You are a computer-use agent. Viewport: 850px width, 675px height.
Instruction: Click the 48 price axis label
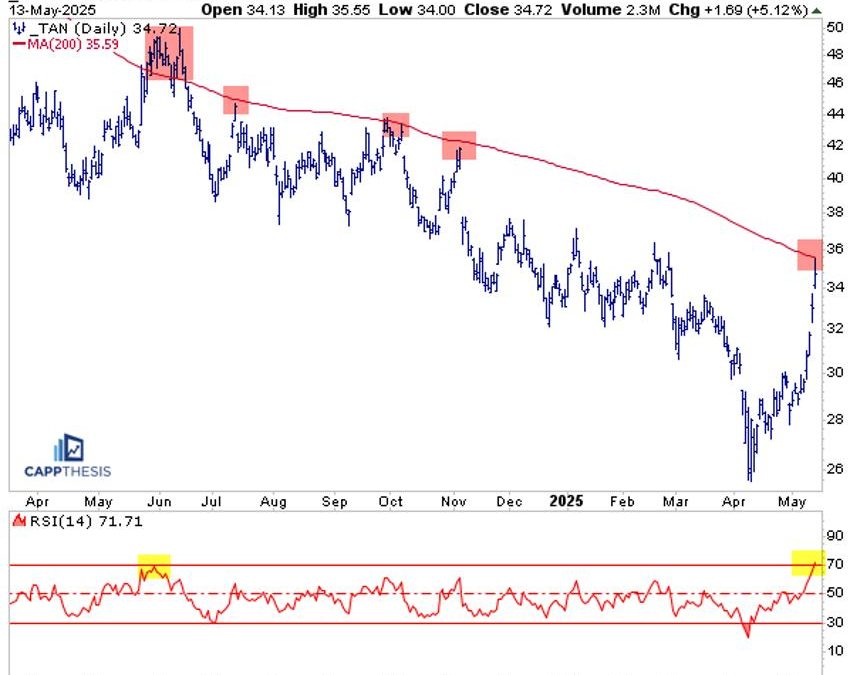coord(835,54)
